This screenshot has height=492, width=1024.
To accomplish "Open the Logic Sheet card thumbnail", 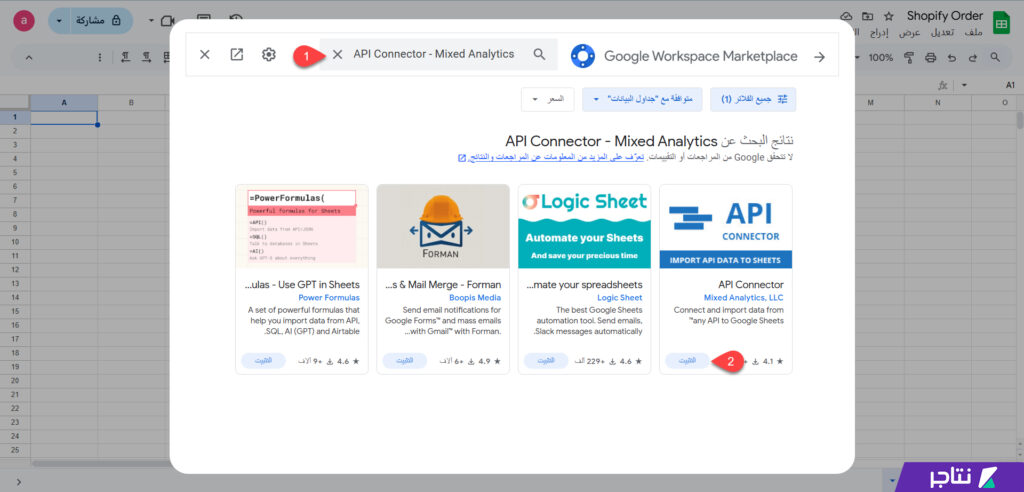I will click(584, 226).
